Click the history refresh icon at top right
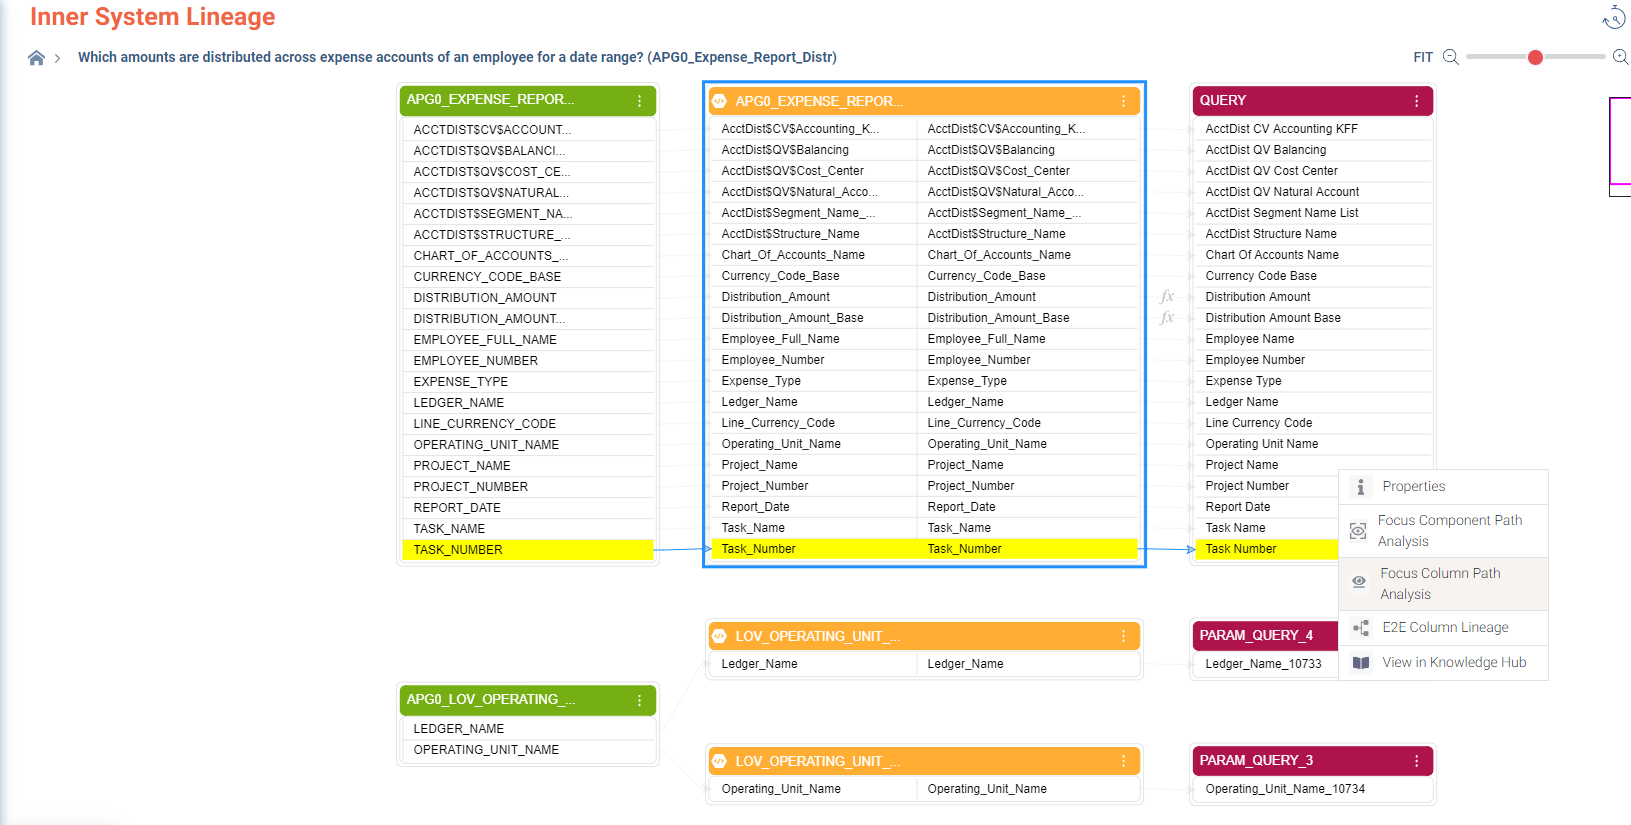 click(x=1613, y=18)
